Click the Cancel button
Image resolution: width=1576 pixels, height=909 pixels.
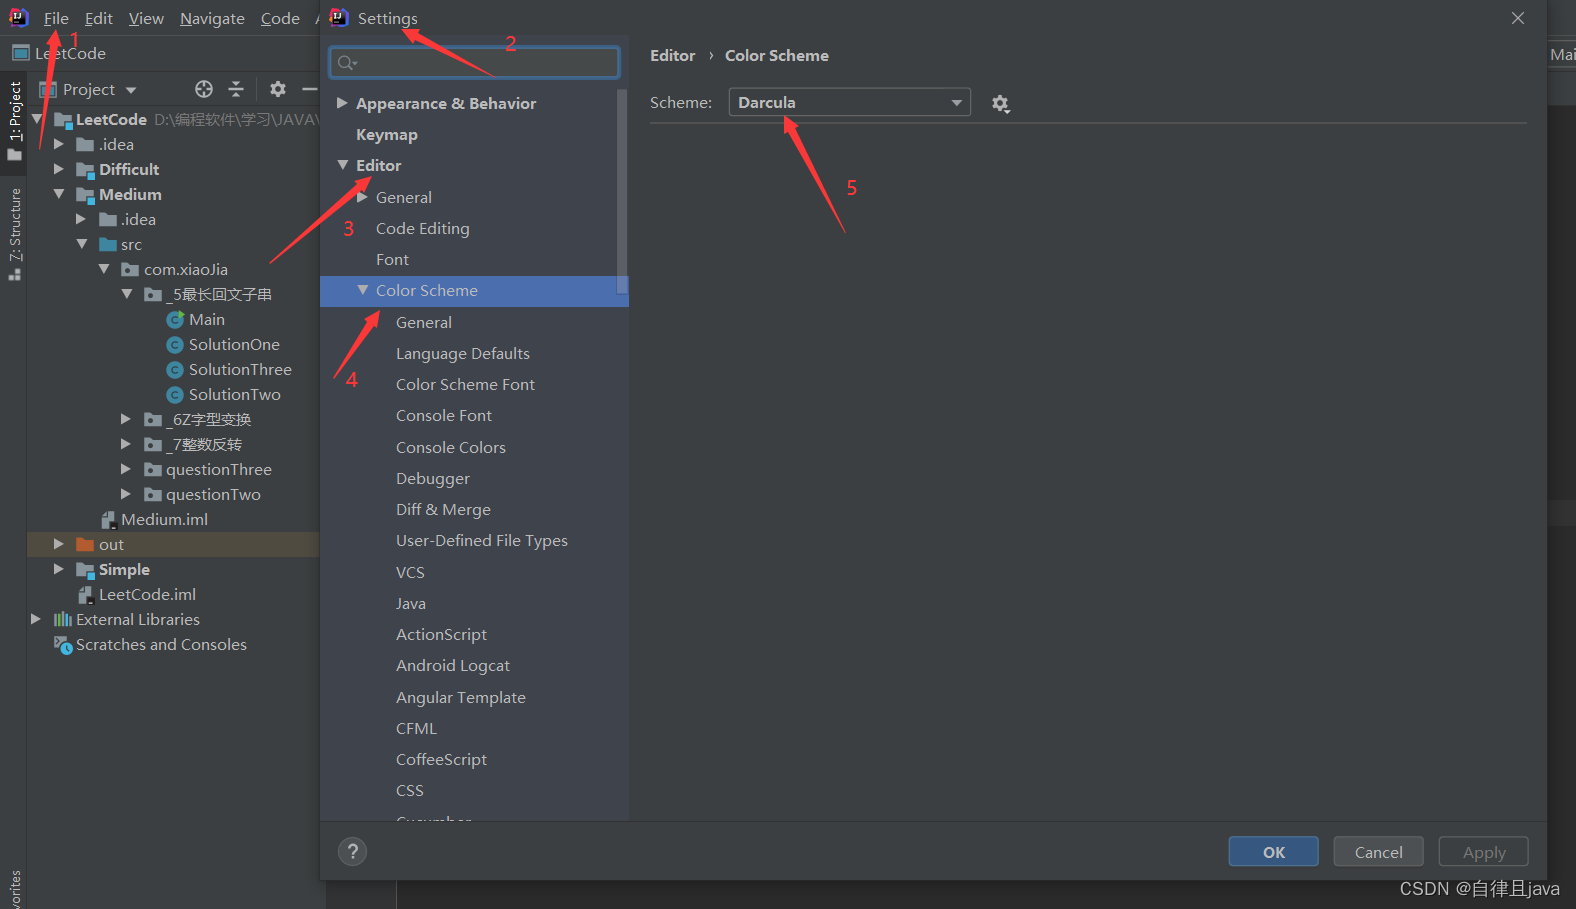1378,852
